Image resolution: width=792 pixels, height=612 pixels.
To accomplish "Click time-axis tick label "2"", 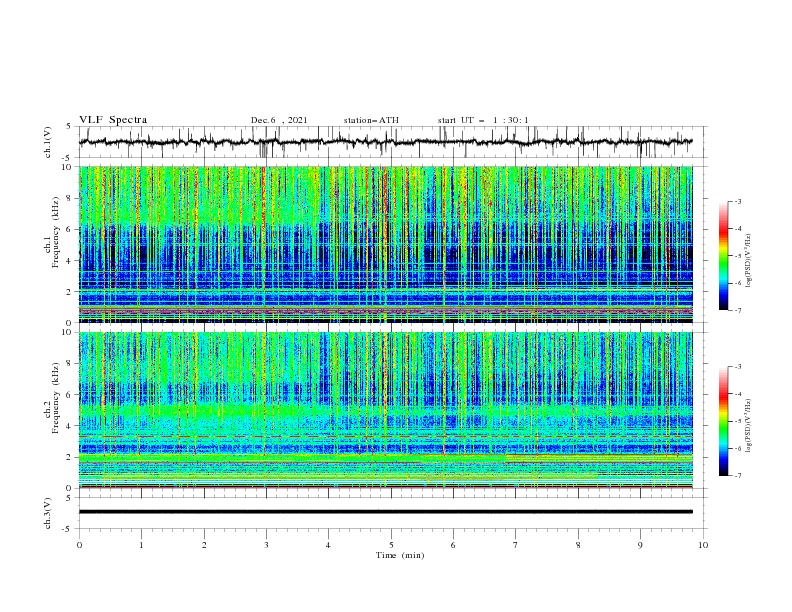I will (204, 545).
